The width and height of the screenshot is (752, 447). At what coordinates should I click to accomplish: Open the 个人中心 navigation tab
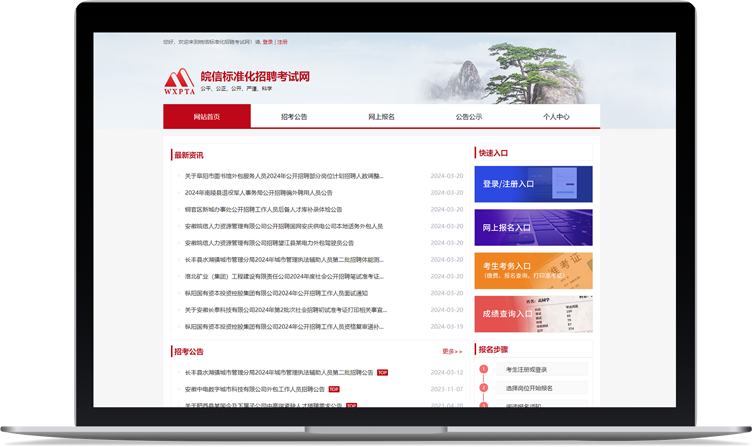coord(556,117)
